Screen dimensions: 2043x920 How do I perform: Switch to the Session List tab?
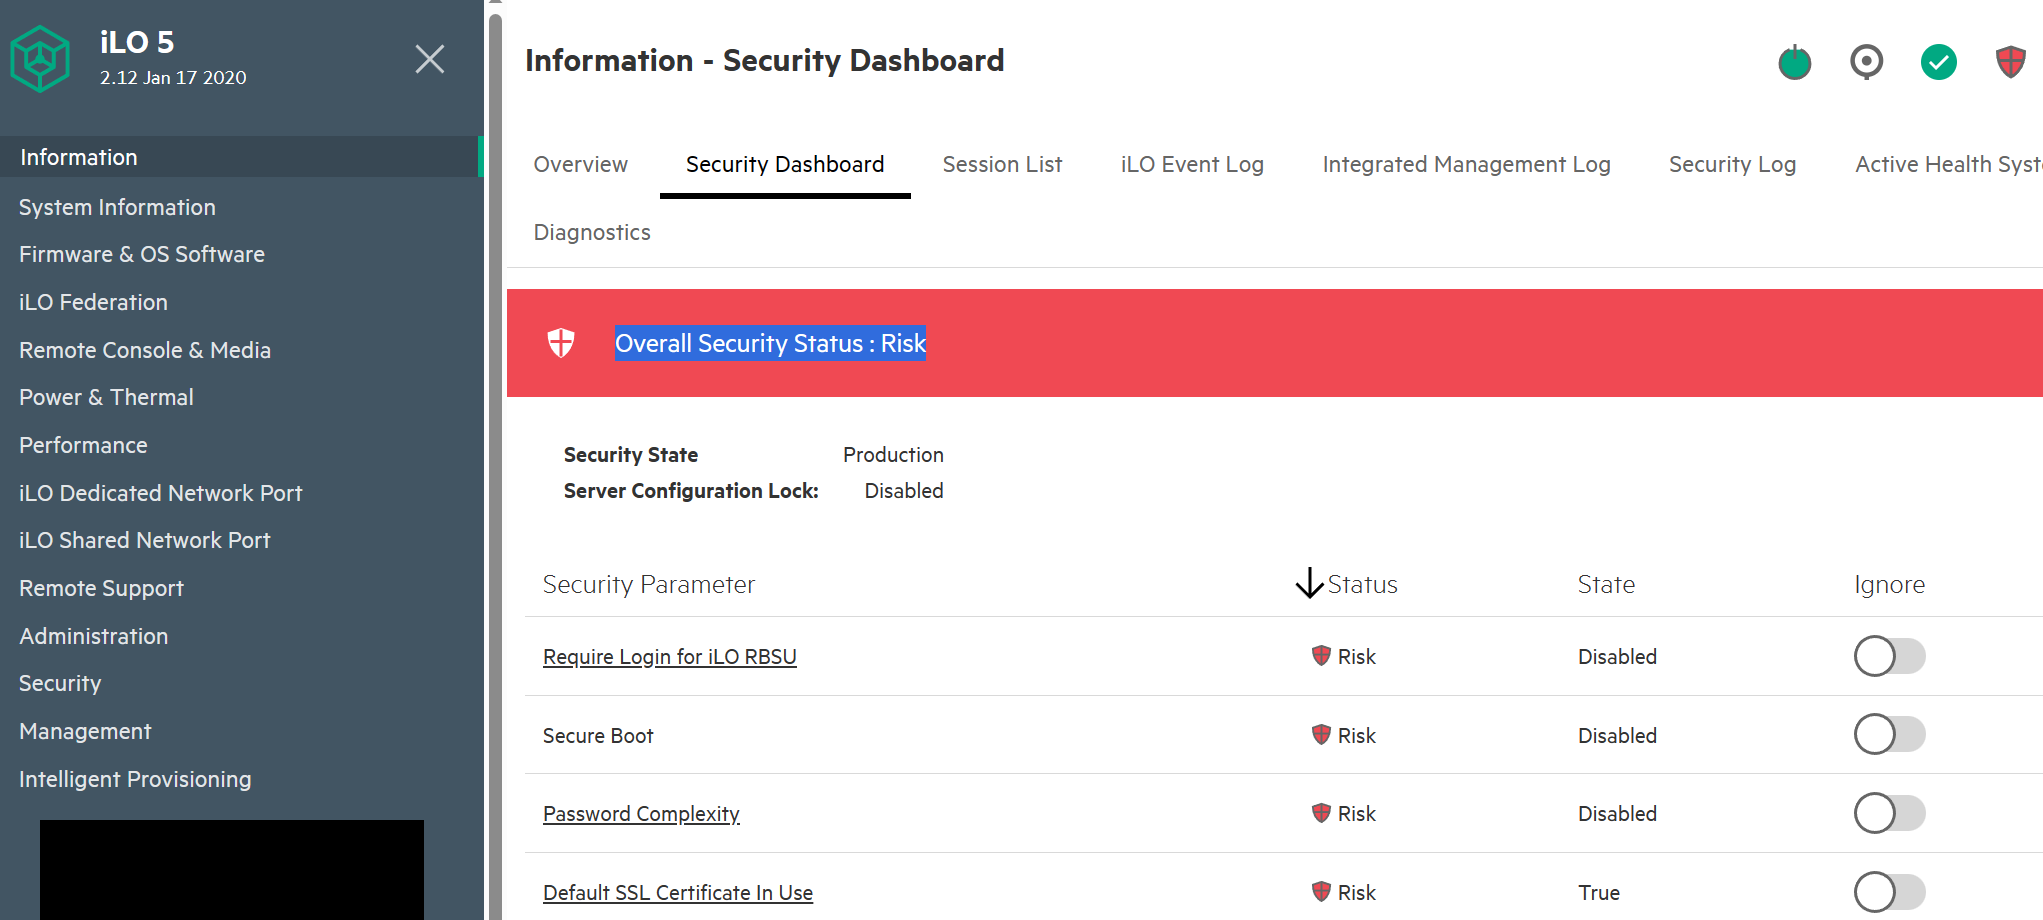click(1002, 164)
